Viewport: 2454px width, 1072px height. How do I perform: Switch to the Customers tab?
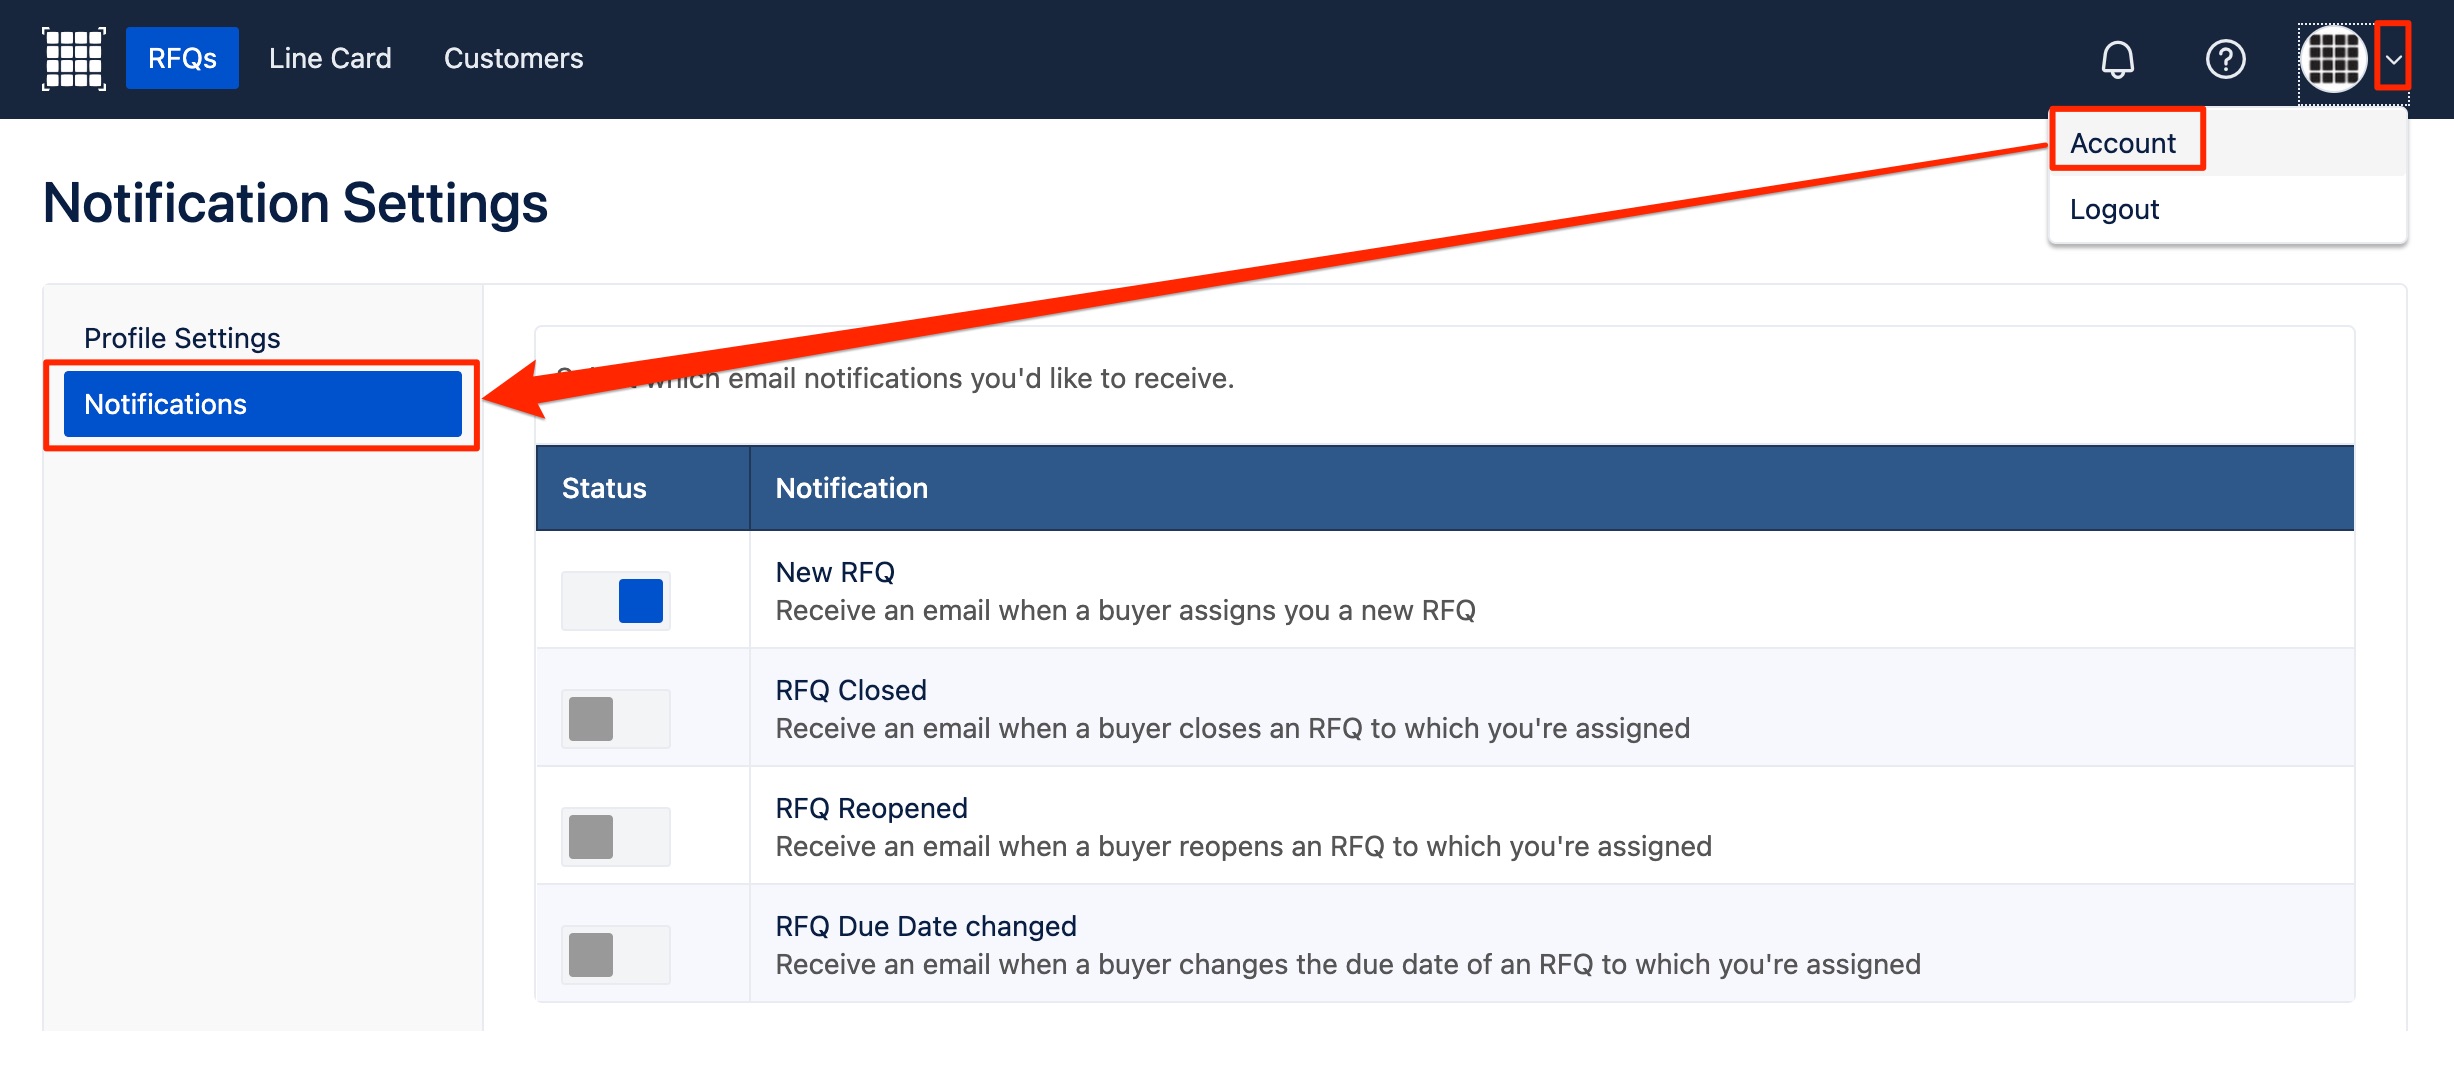[513, 58]
